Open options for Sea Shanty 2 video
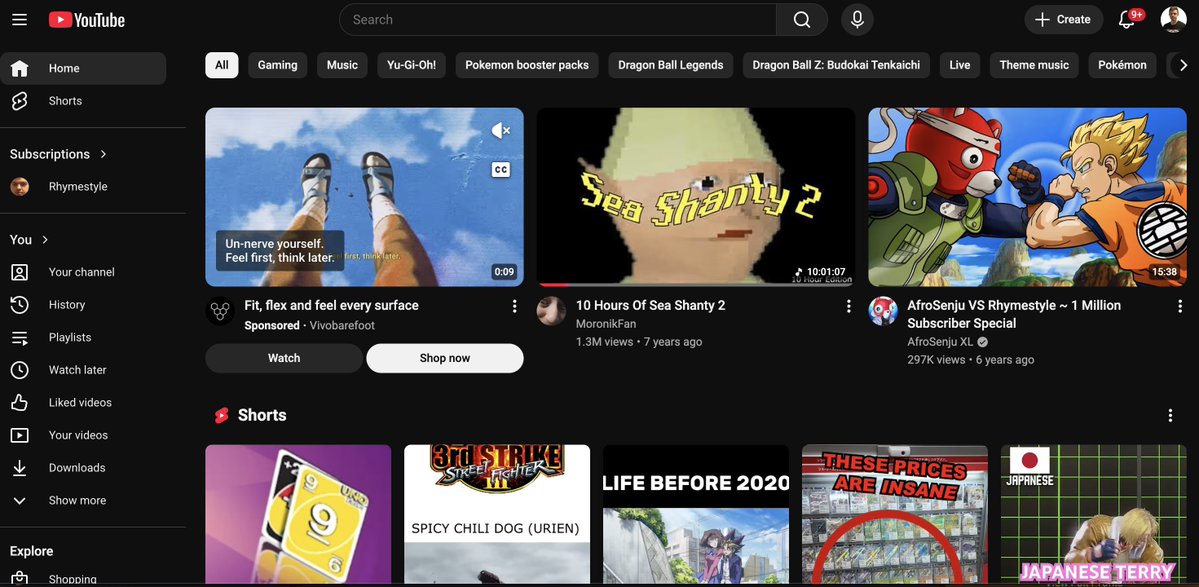The height and width of the screenshot is (587, 1199). click(x=848, y=306)
